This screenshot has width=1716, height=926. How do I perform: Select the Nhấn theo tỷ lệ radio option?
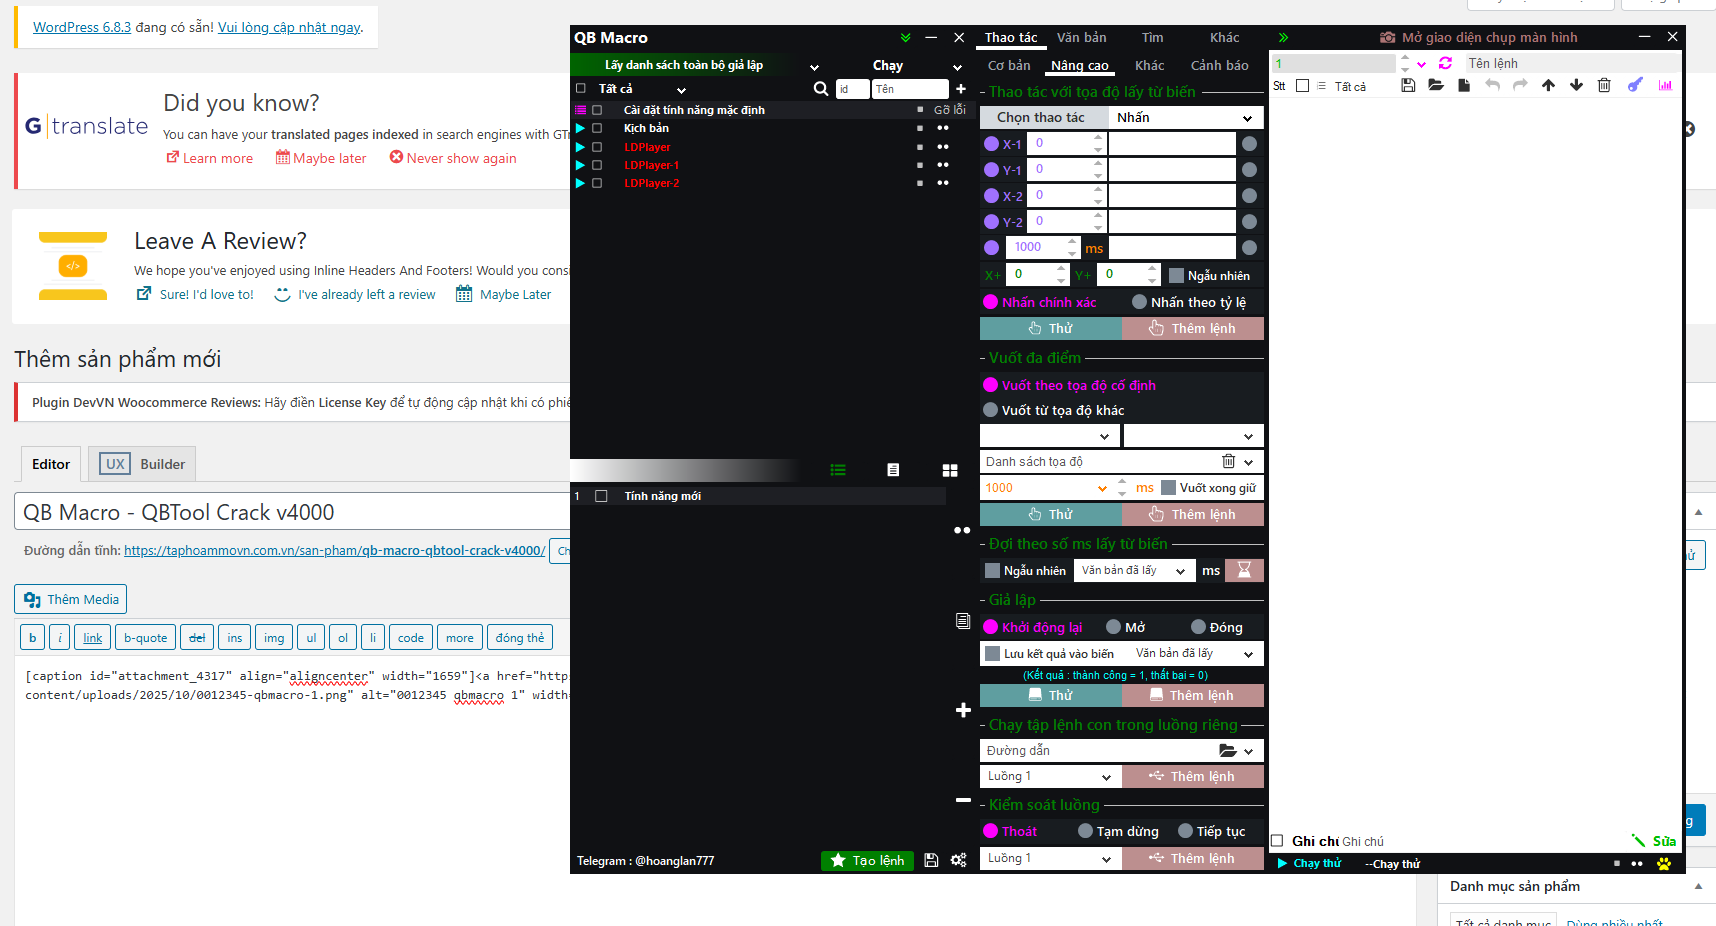point(1139,302)
